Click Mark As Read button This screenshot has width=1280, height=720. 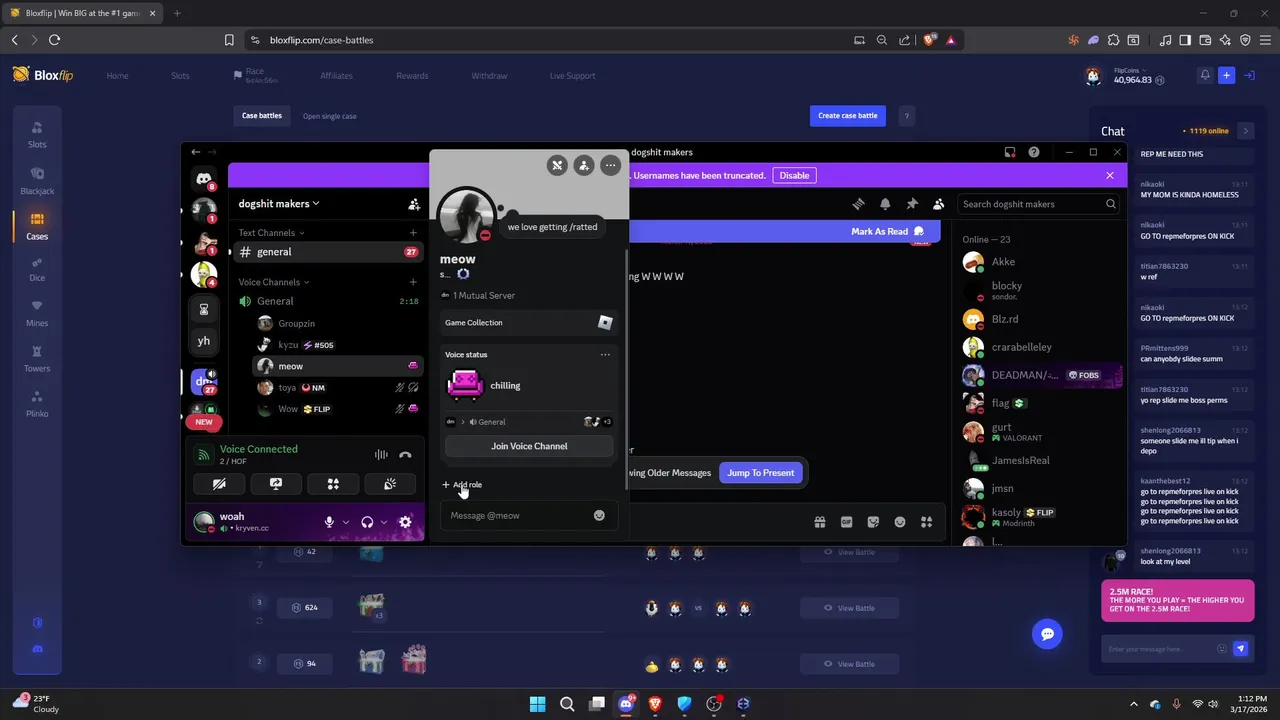[x=886, y=231]
